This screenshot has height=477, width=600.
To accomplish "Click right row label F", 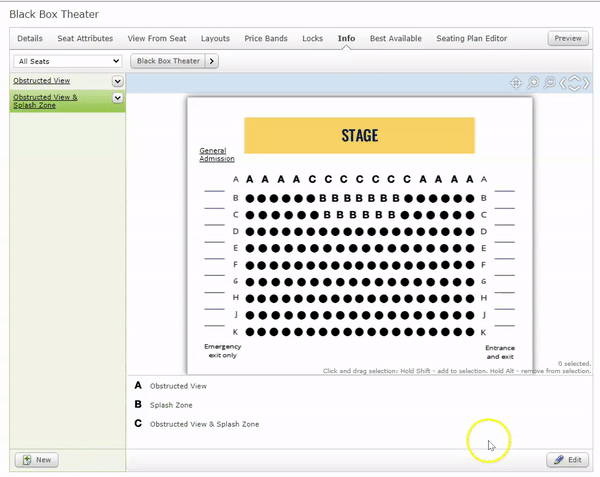I will tap(484, 265).
